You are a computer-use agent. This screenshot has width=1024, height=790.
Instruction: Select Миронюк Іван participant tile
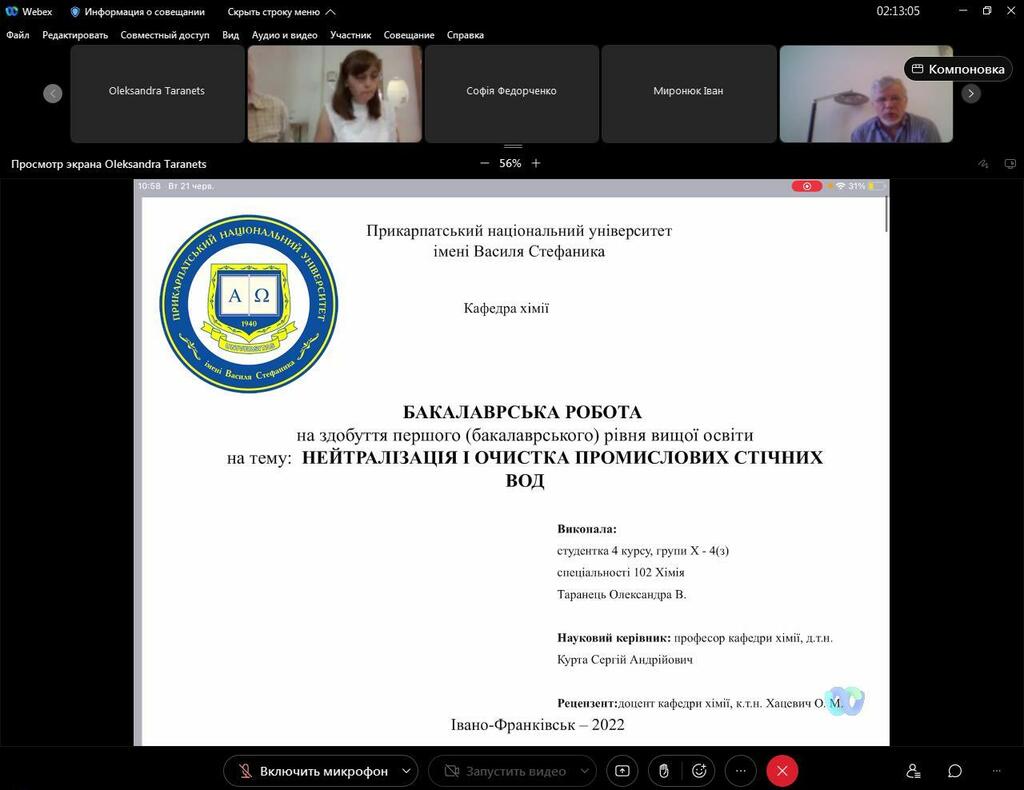pos(688,93)
